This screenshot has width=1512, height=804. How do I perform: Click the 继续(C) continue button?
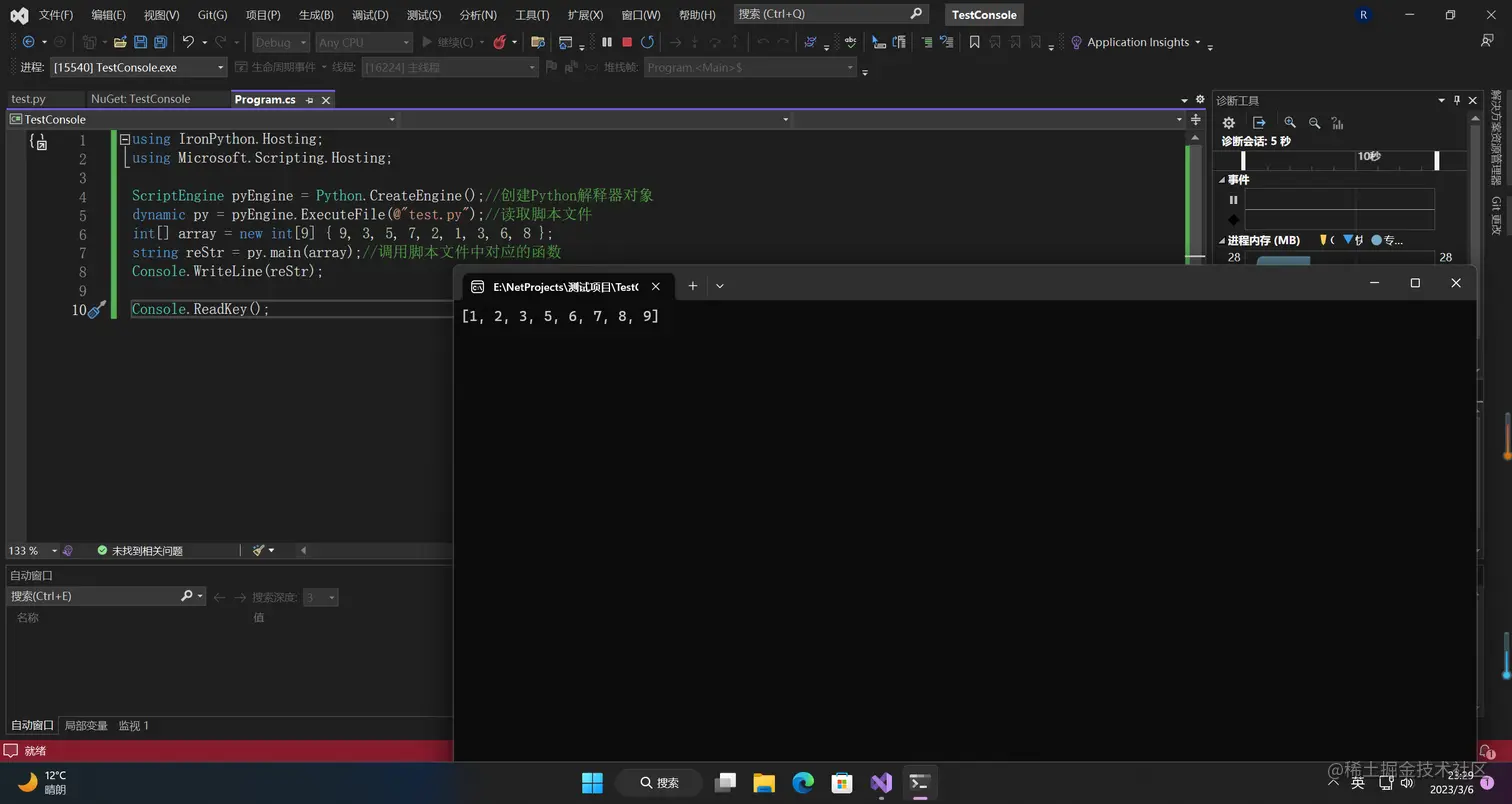pos(448,42)
